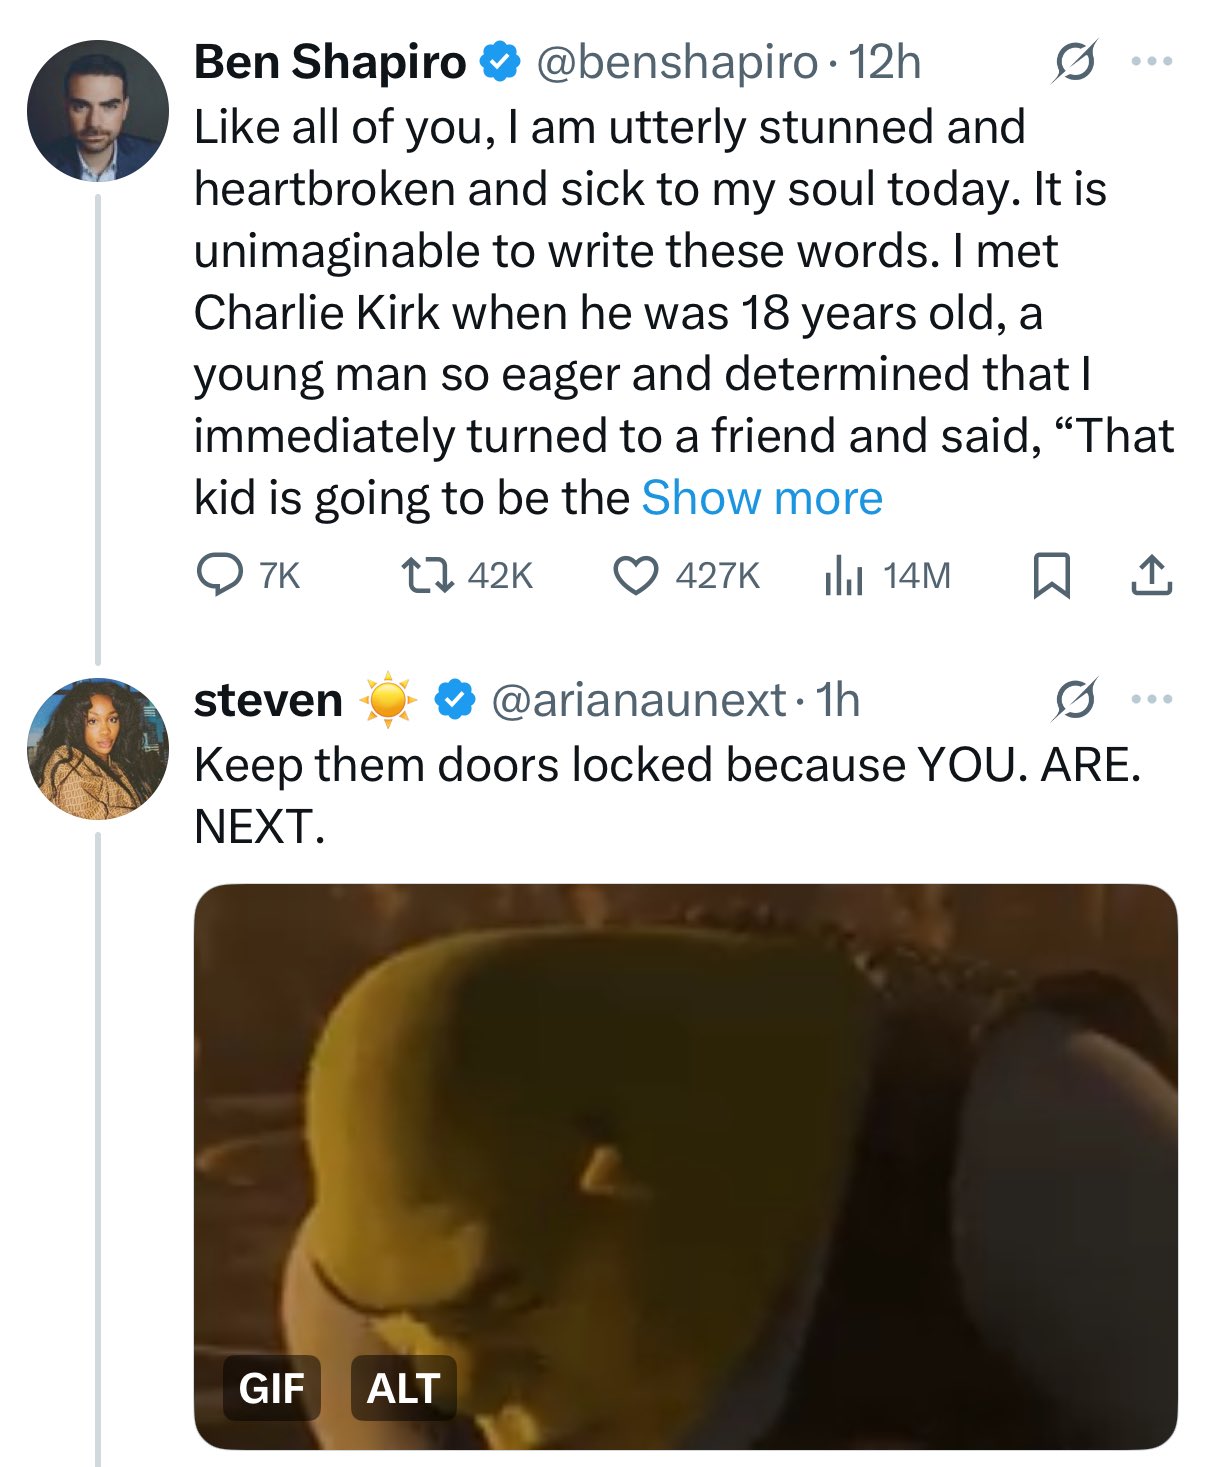
Task: Share Ben Shapiro's post
Action: click(x=1151, y=575)
